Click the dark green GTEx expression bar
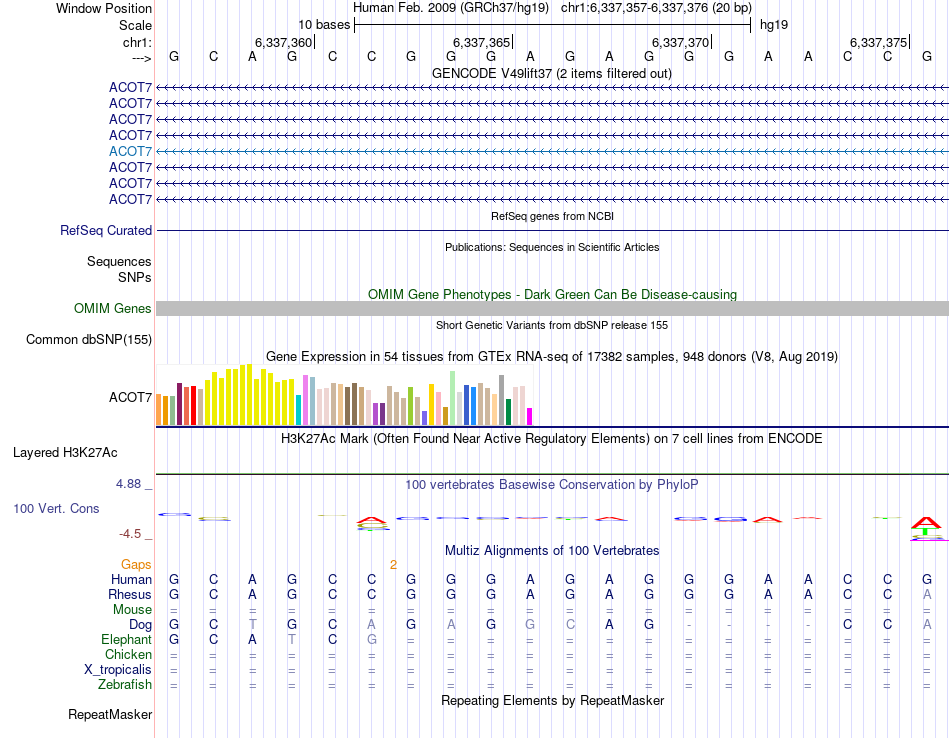This screenshot has height=738, width=950. coord(508,412)
